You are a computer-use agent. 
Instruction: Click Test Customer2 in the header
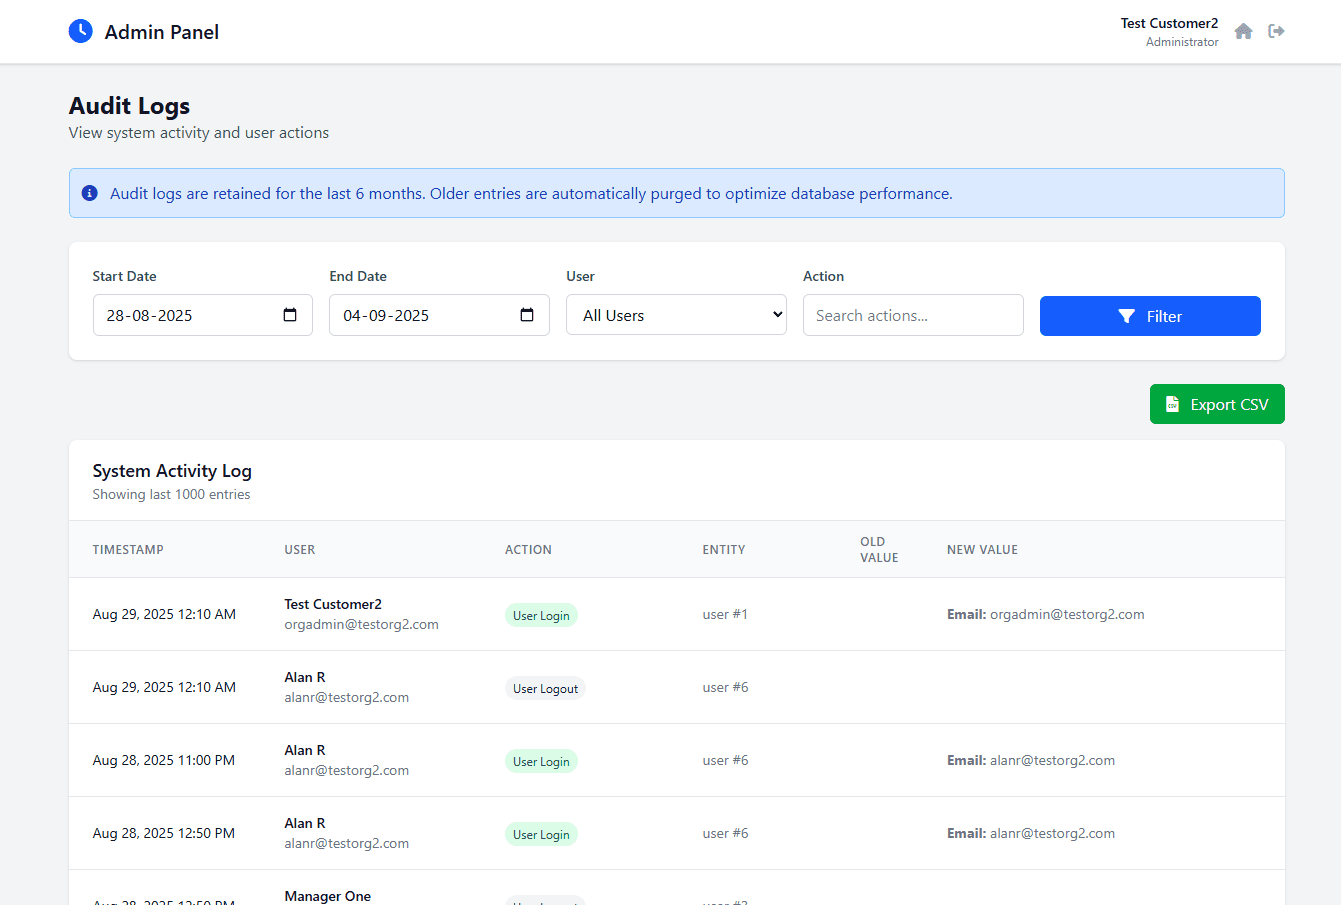(1169, 22)
